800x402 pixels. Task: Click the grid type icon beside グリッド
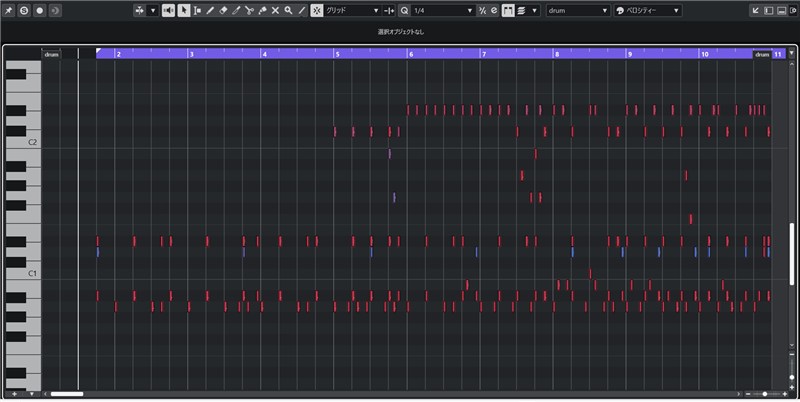click(389, 10)
